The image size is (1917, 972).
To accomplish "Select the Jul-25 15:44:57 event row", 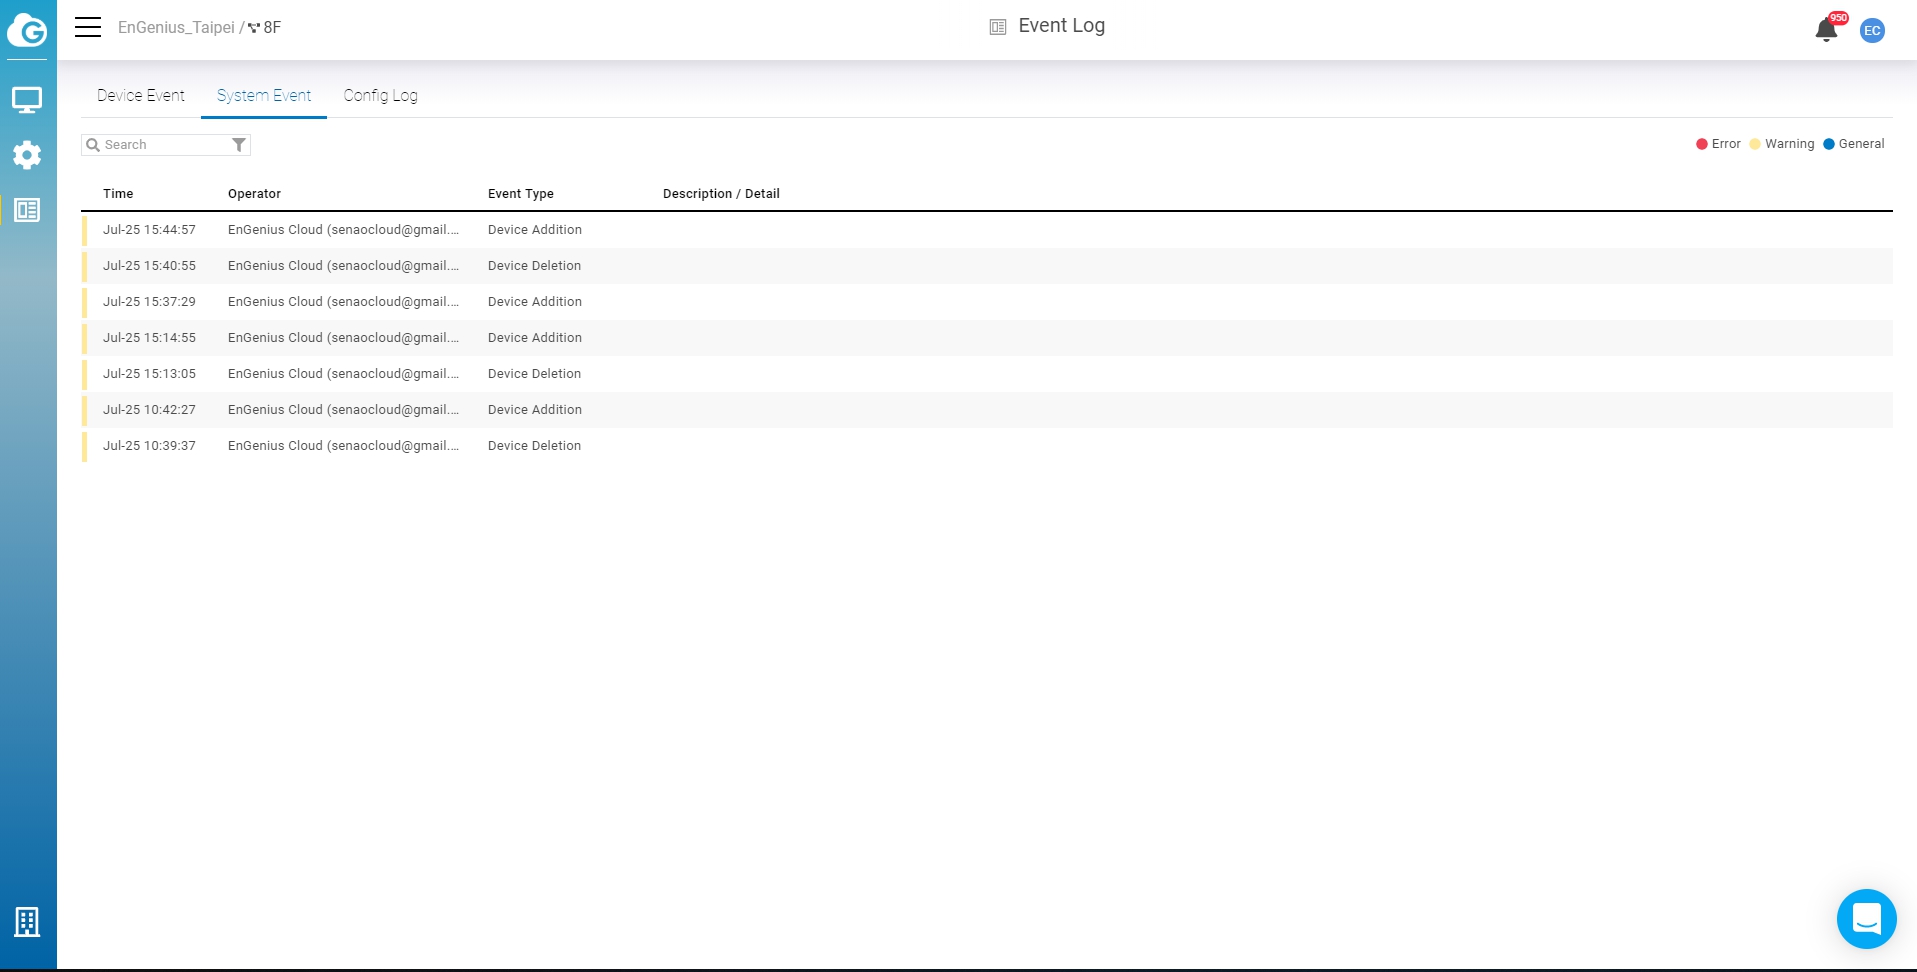I will (987, 230).
